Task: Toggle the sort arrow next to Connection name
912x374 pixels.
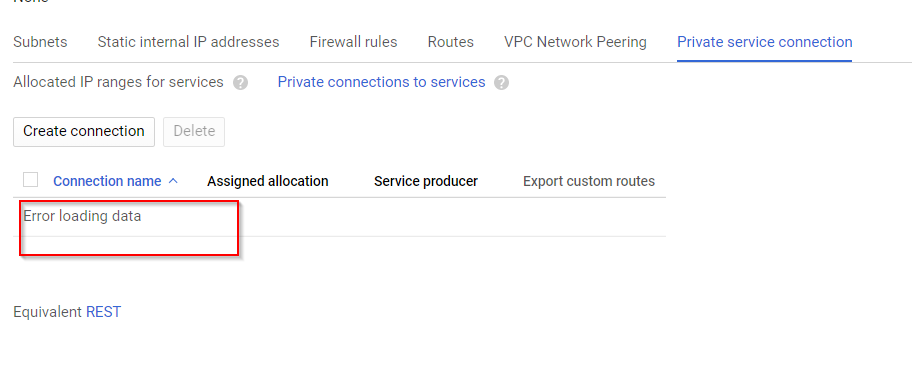Action: click(173, 181)
